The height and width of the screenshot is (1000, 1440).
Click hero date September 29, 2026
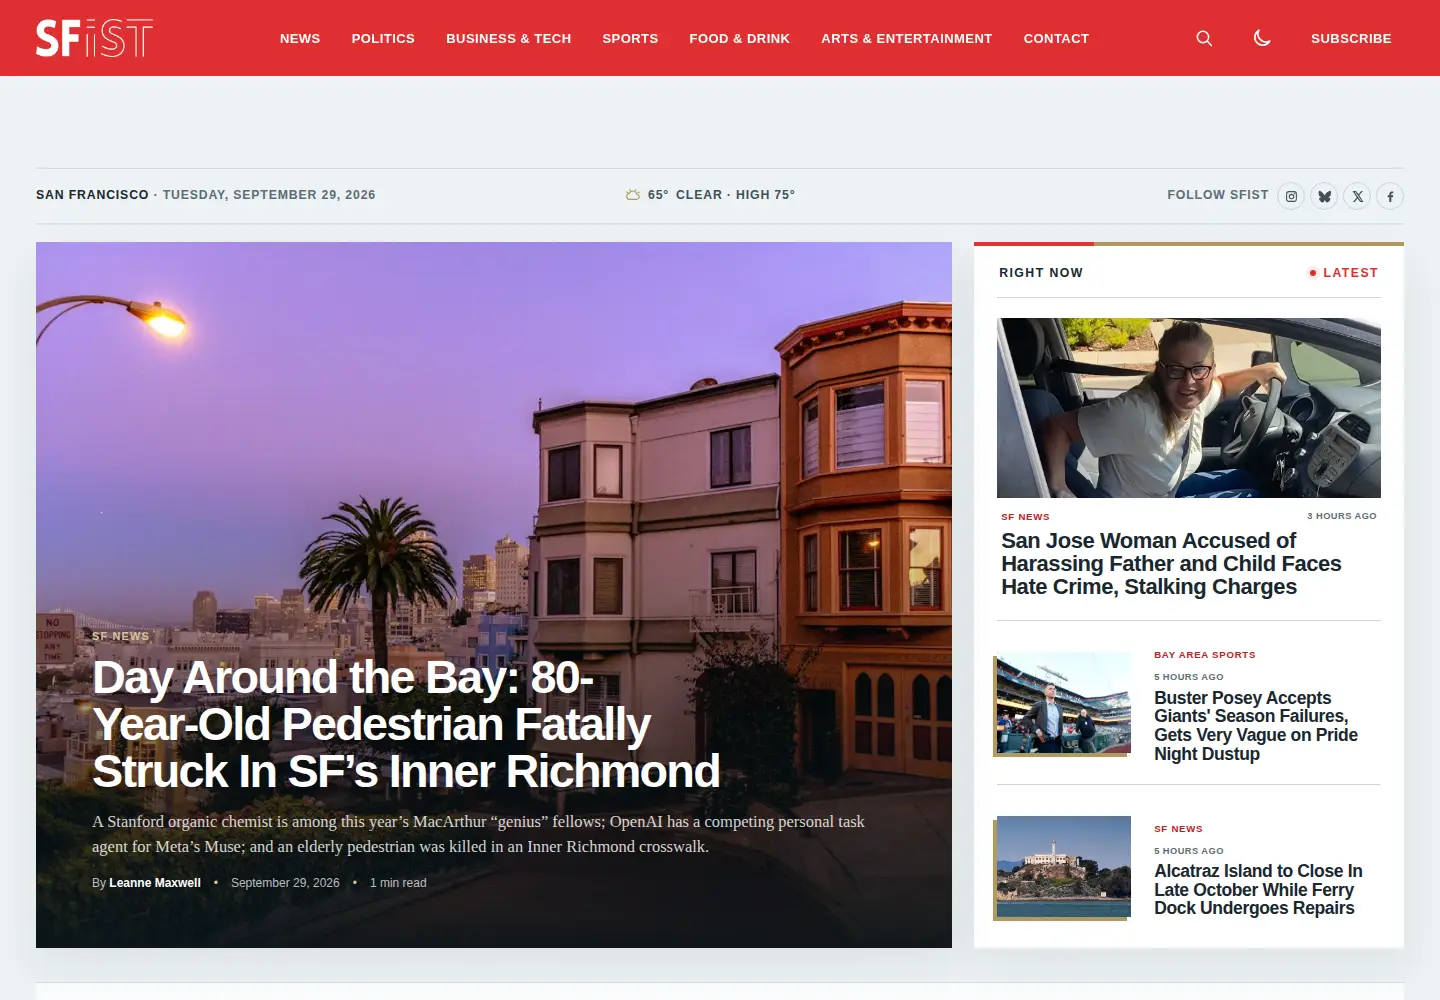pyautogui.click(x=285, y=883)
